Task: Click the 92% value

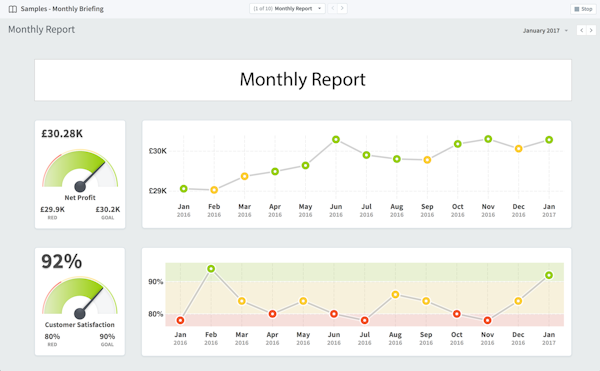Action: pyautogui.click(x=62, y=262)
